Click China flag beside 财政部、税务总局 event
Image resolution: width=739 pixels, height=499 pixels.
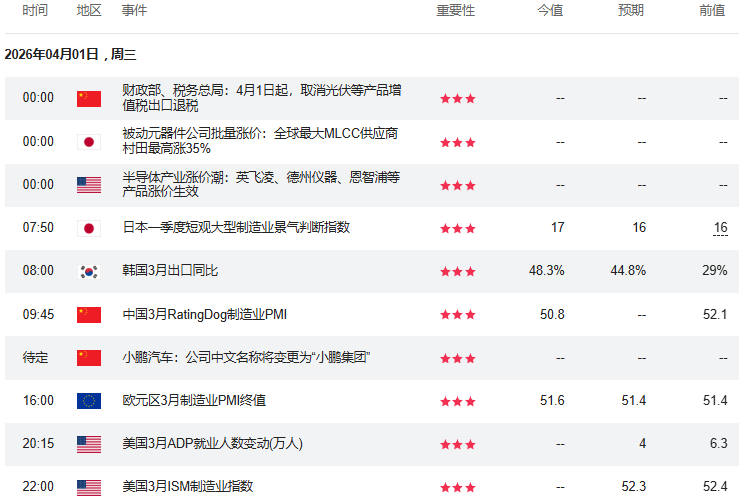coord(89,98)
